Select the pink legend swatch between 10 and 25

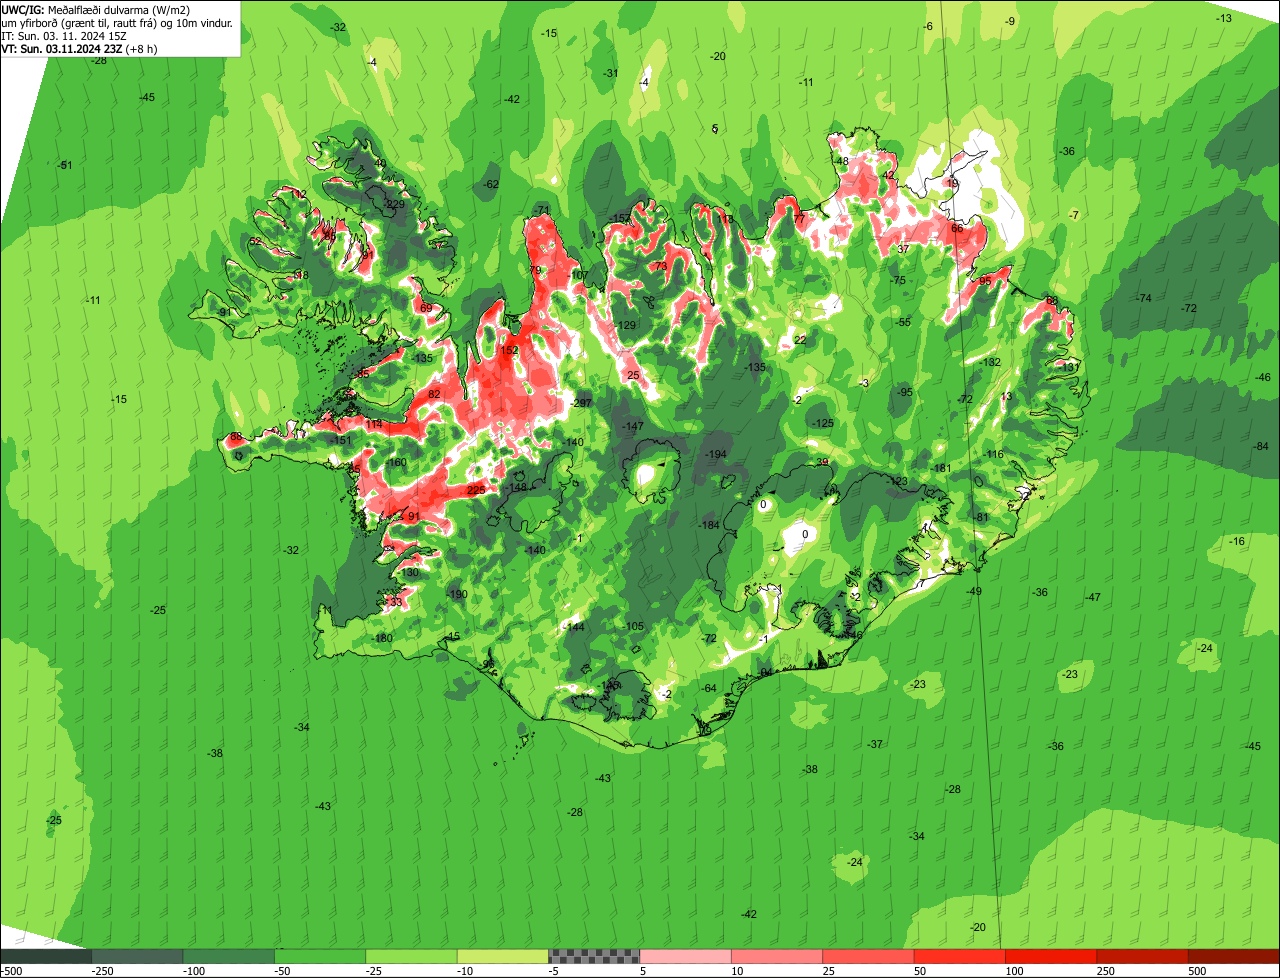[x=777, y=956]
